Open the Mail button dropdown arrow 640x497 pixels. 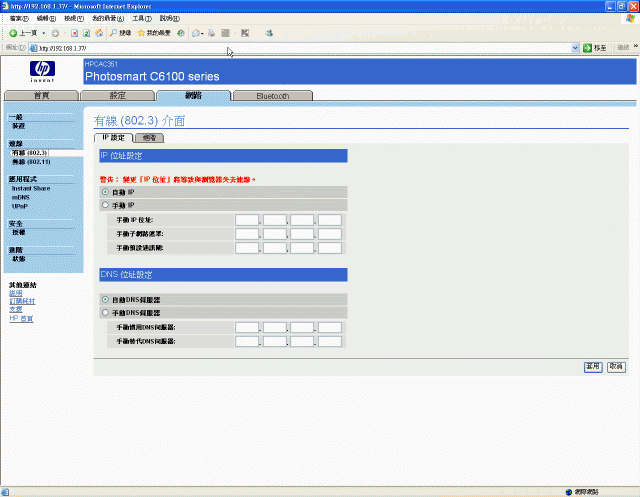coord(202,33)
